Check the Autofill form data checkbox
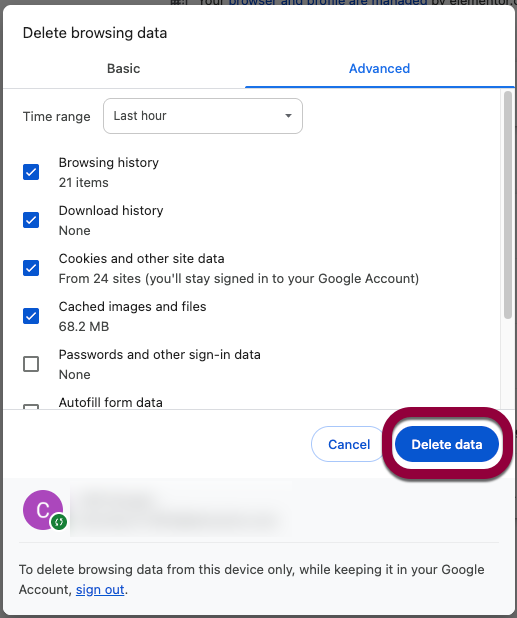 pyautogui.click(x=31, y=407)
